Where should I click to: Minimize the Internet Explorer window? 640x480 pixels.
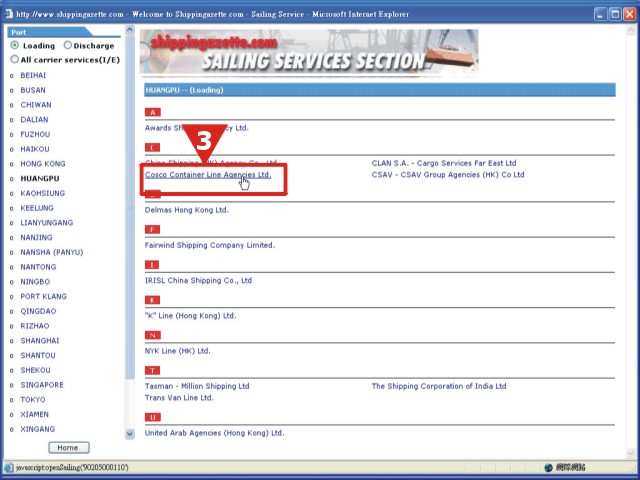pyautogui.click(x=600, y=14)
